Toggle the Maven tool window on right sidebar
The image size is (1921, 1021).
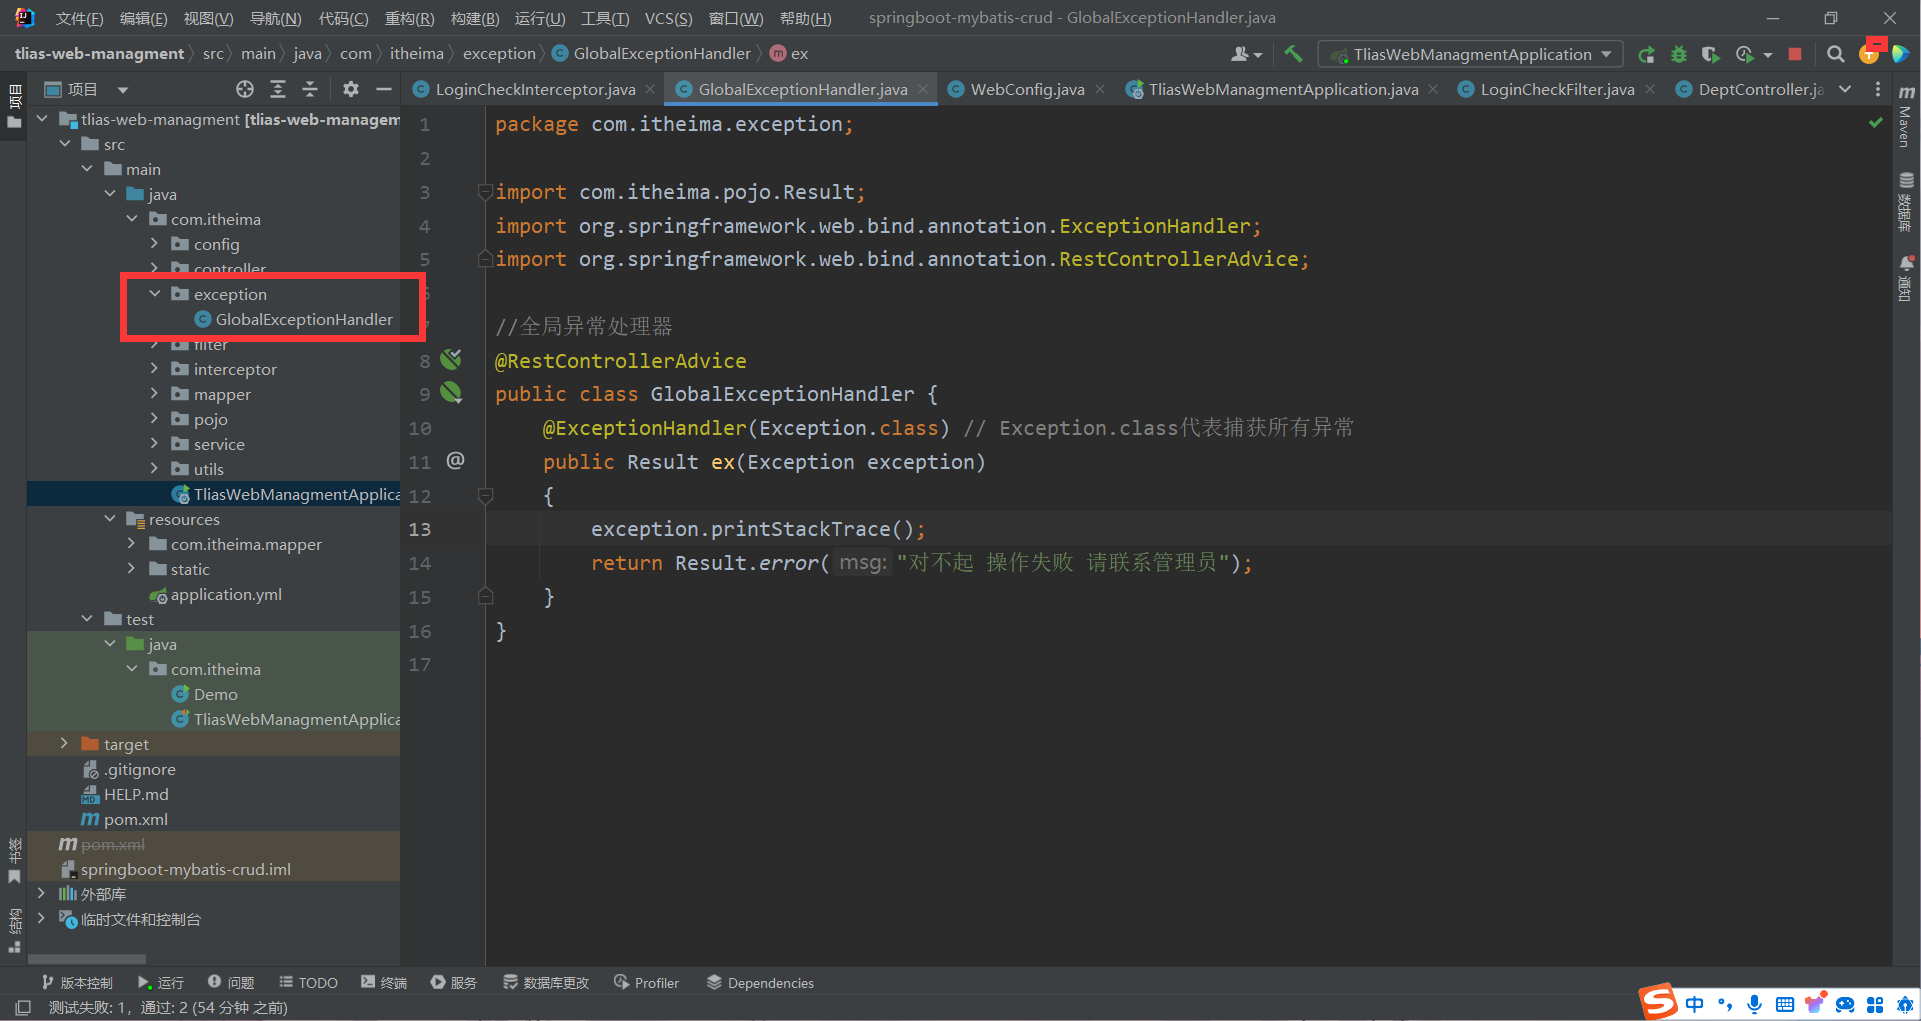(1906, 120)
